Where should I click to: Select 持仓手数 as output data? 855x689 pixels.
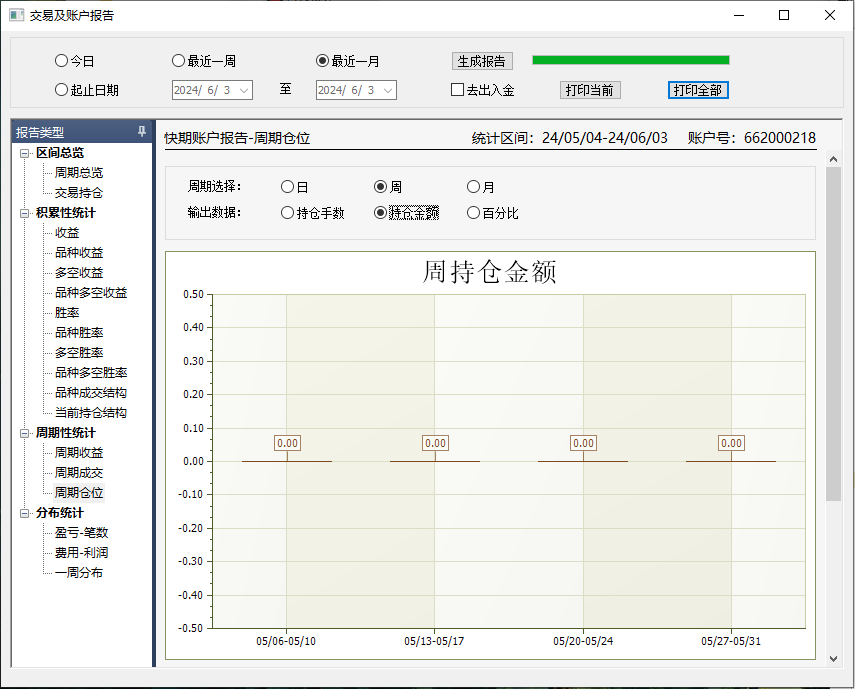288,213
